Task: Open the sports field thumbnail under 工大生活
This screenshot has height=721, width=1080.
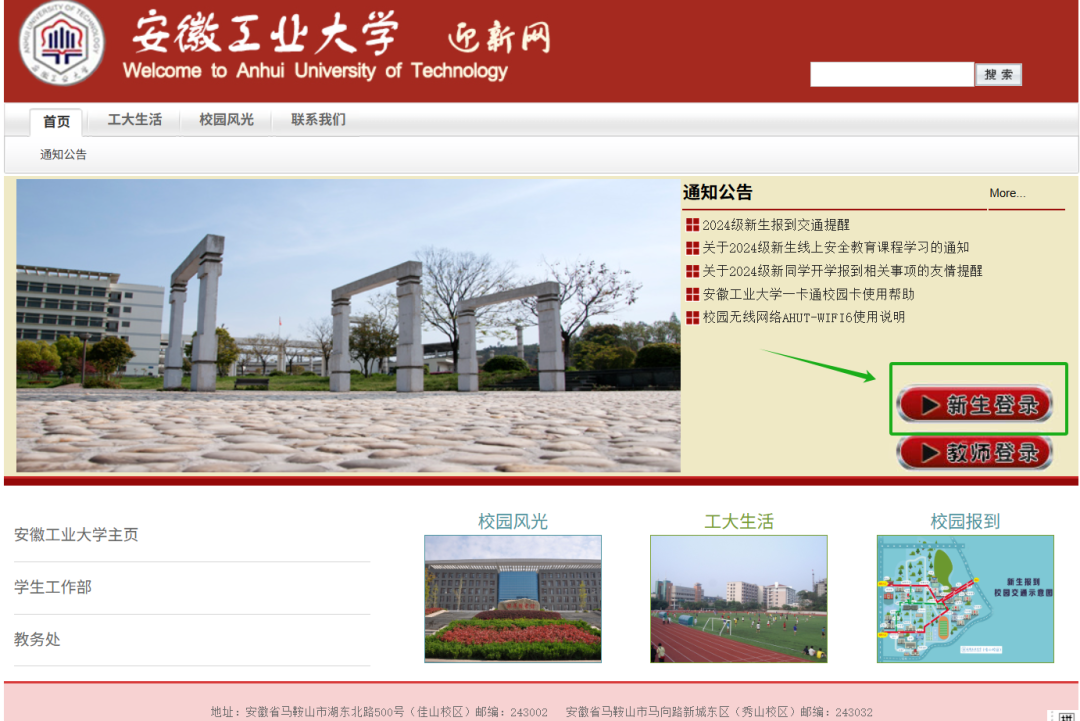Action: pyautogui.click(x=738, y=599)
